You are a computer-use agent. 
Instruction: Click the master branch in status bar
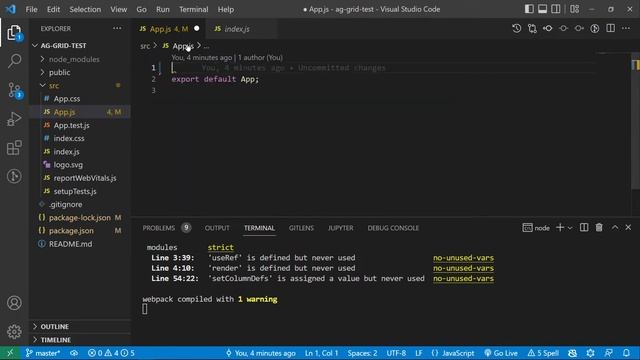43,353
